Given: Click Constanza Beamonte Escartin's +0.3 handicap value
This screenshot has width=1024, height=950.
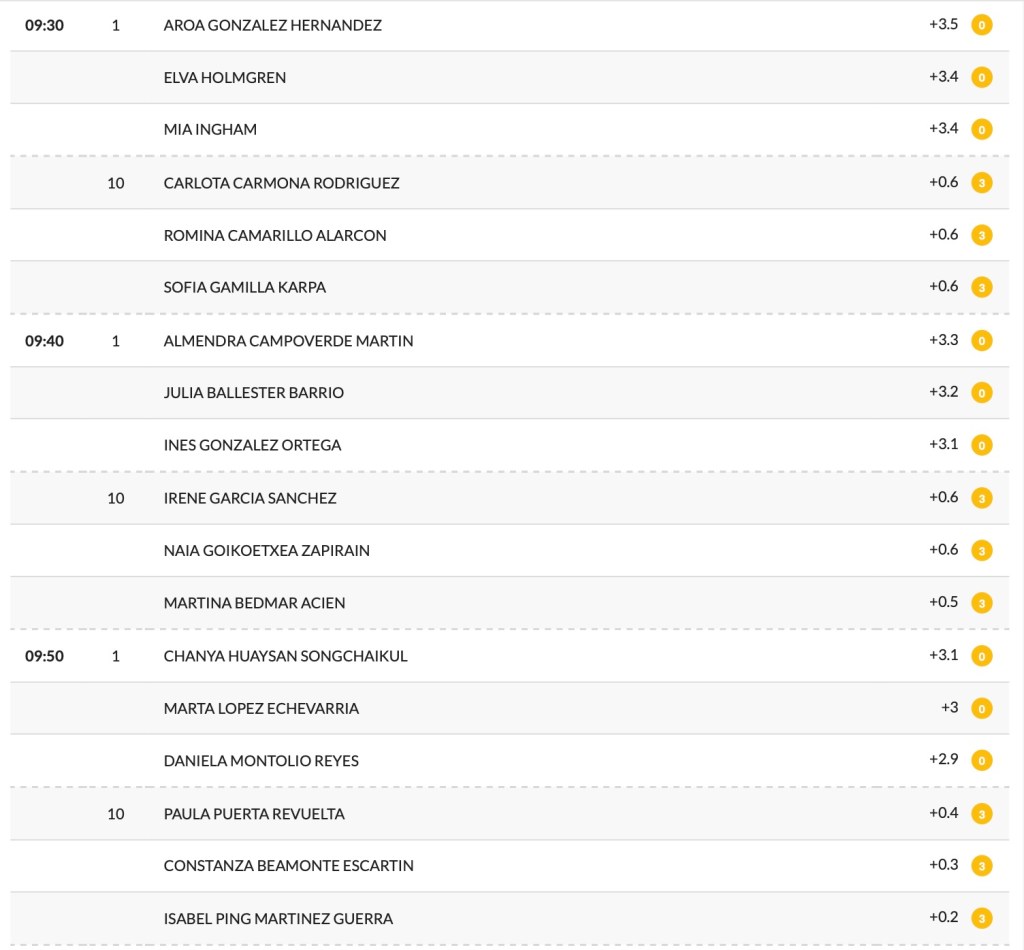Looking at the screenshot, I should point(943,865).
